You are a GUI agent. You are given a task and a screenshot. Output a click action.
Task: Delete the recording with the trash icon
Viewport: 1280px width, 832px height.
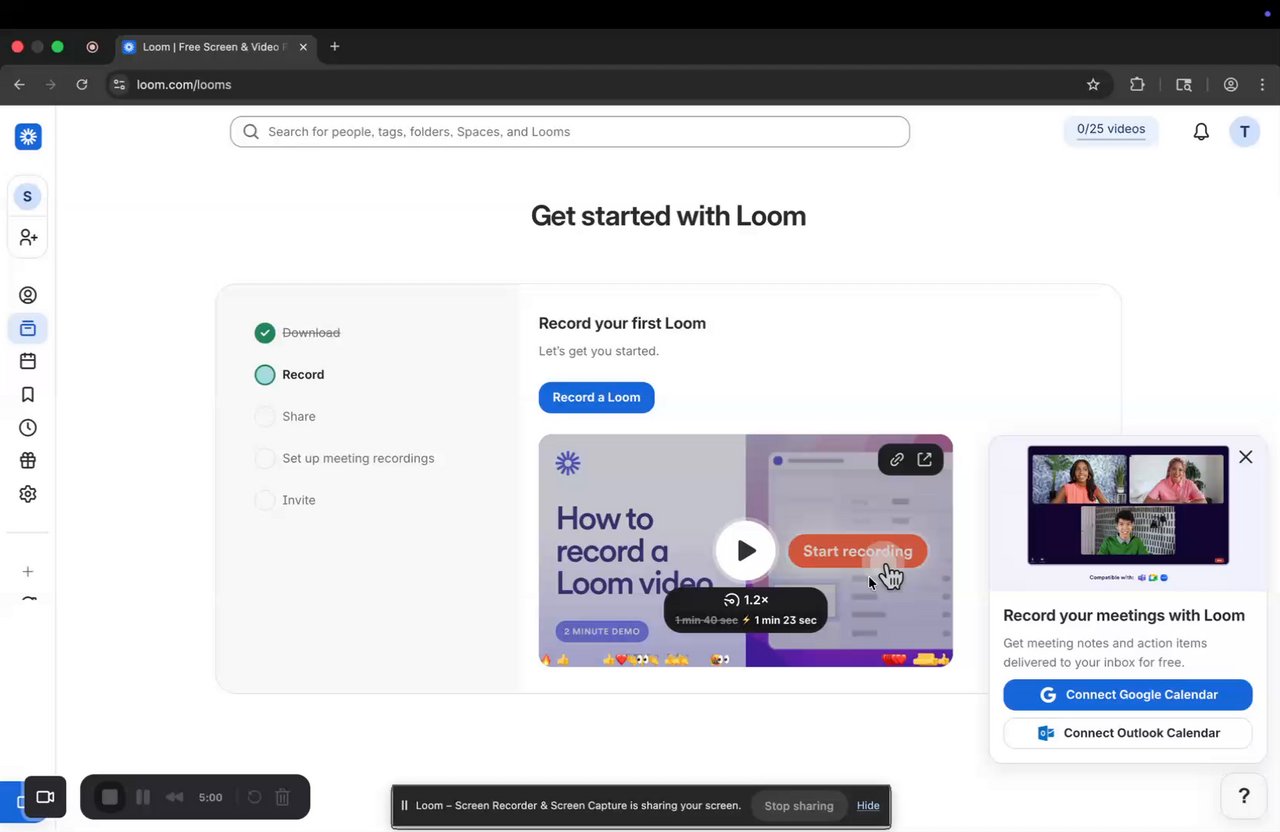click(x=283, y=797)
